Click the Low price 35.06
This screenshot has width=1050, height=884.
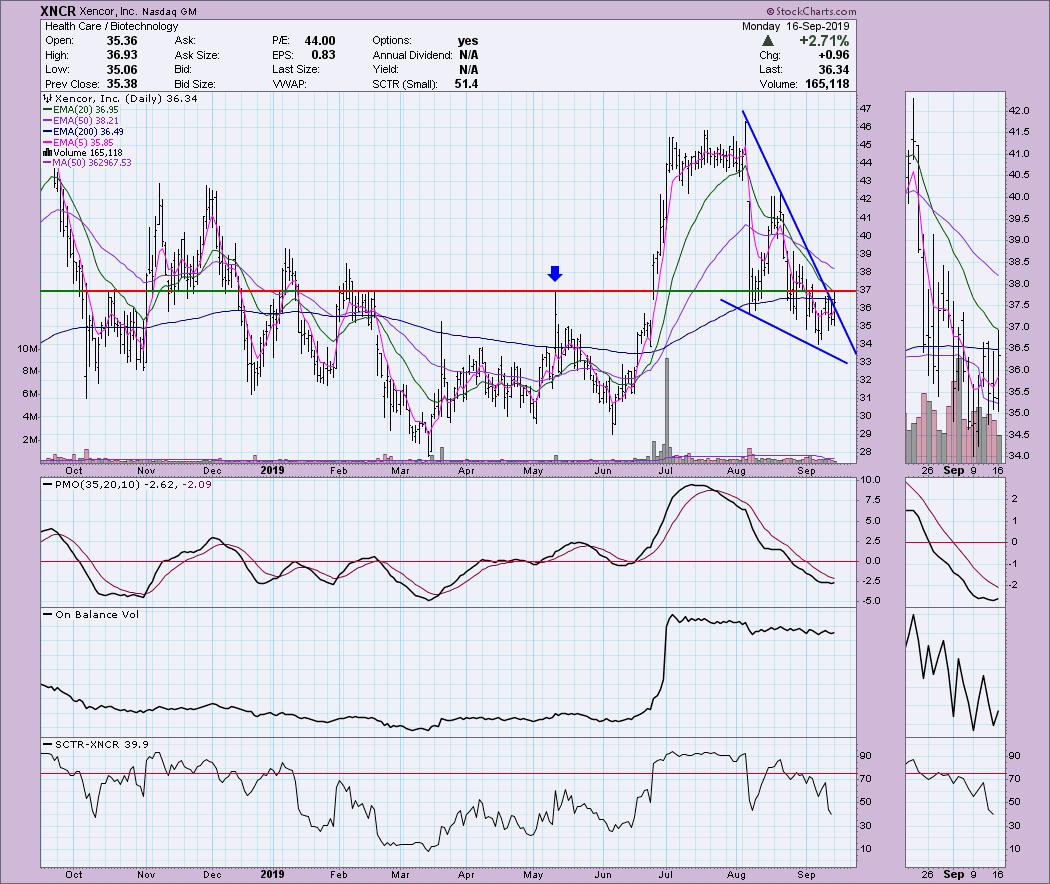point(122,70)
